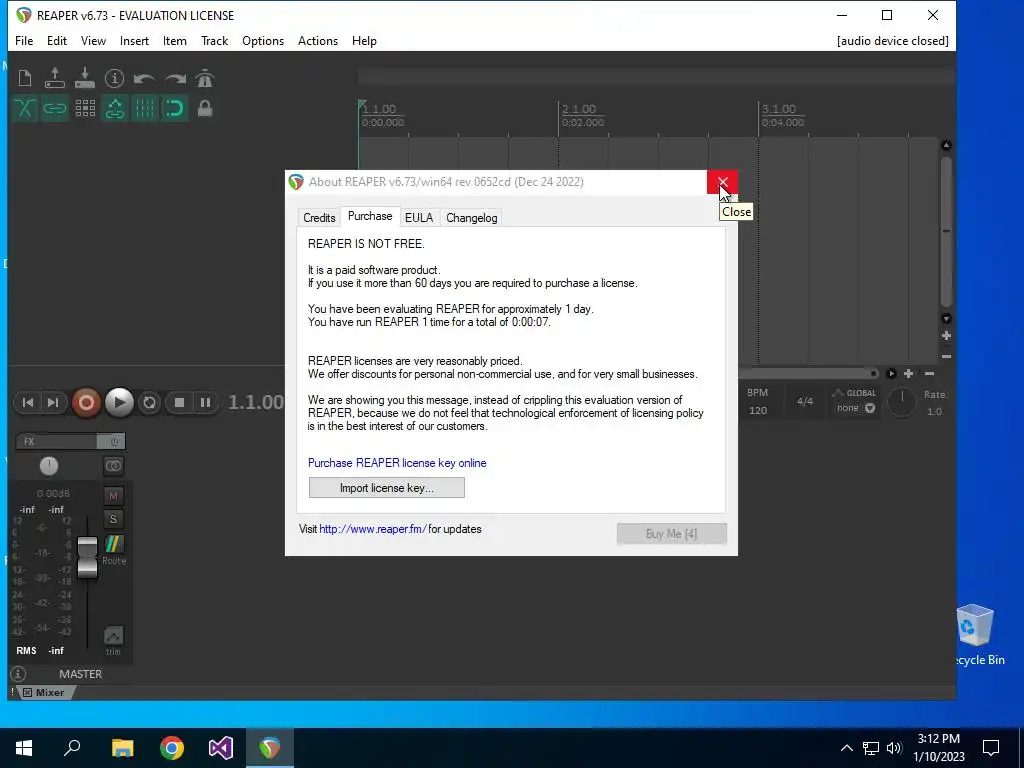Open the Track menu
The height and width of the screenshot is (768, 1024).
tap(214, 40)
